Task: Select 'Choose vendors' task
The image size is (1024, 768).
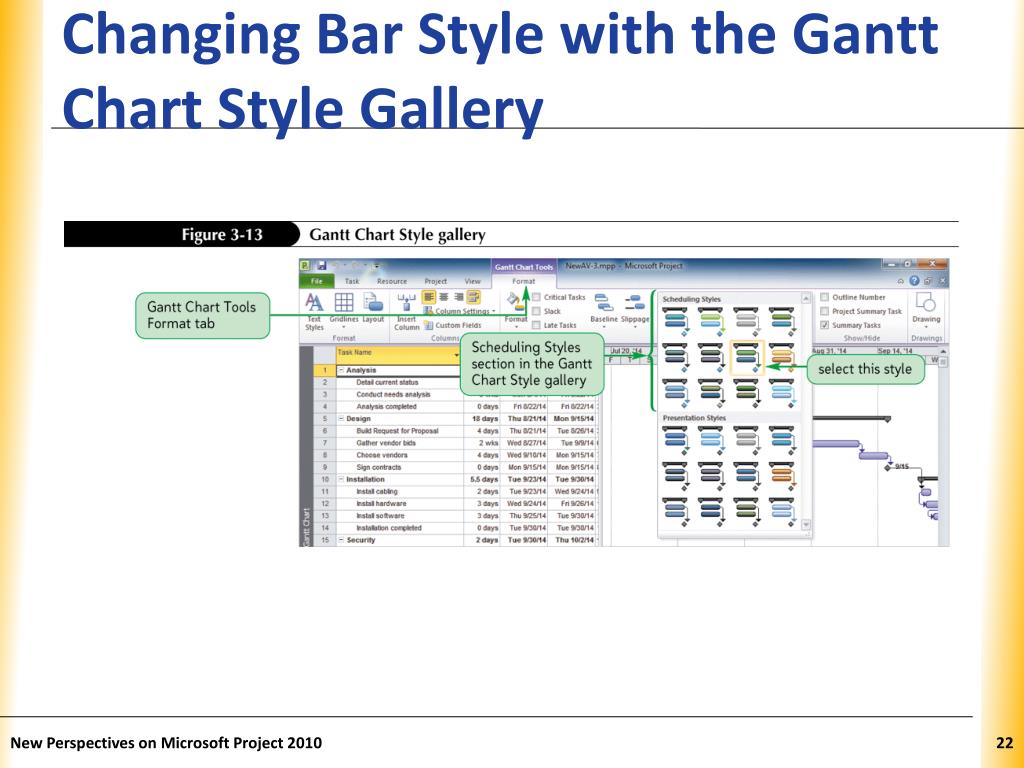Action: (382, 455)
